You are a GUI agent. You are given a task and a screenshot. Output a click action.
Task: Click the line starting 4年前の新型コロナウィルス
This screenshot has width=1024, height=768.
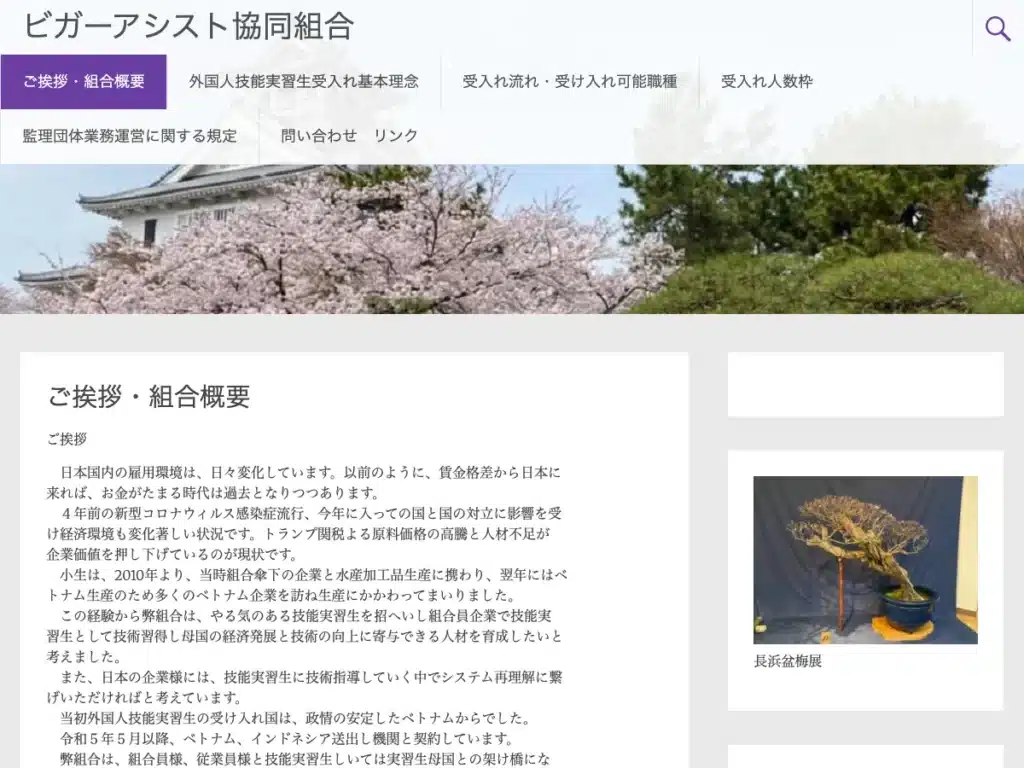tap(311, 513)
